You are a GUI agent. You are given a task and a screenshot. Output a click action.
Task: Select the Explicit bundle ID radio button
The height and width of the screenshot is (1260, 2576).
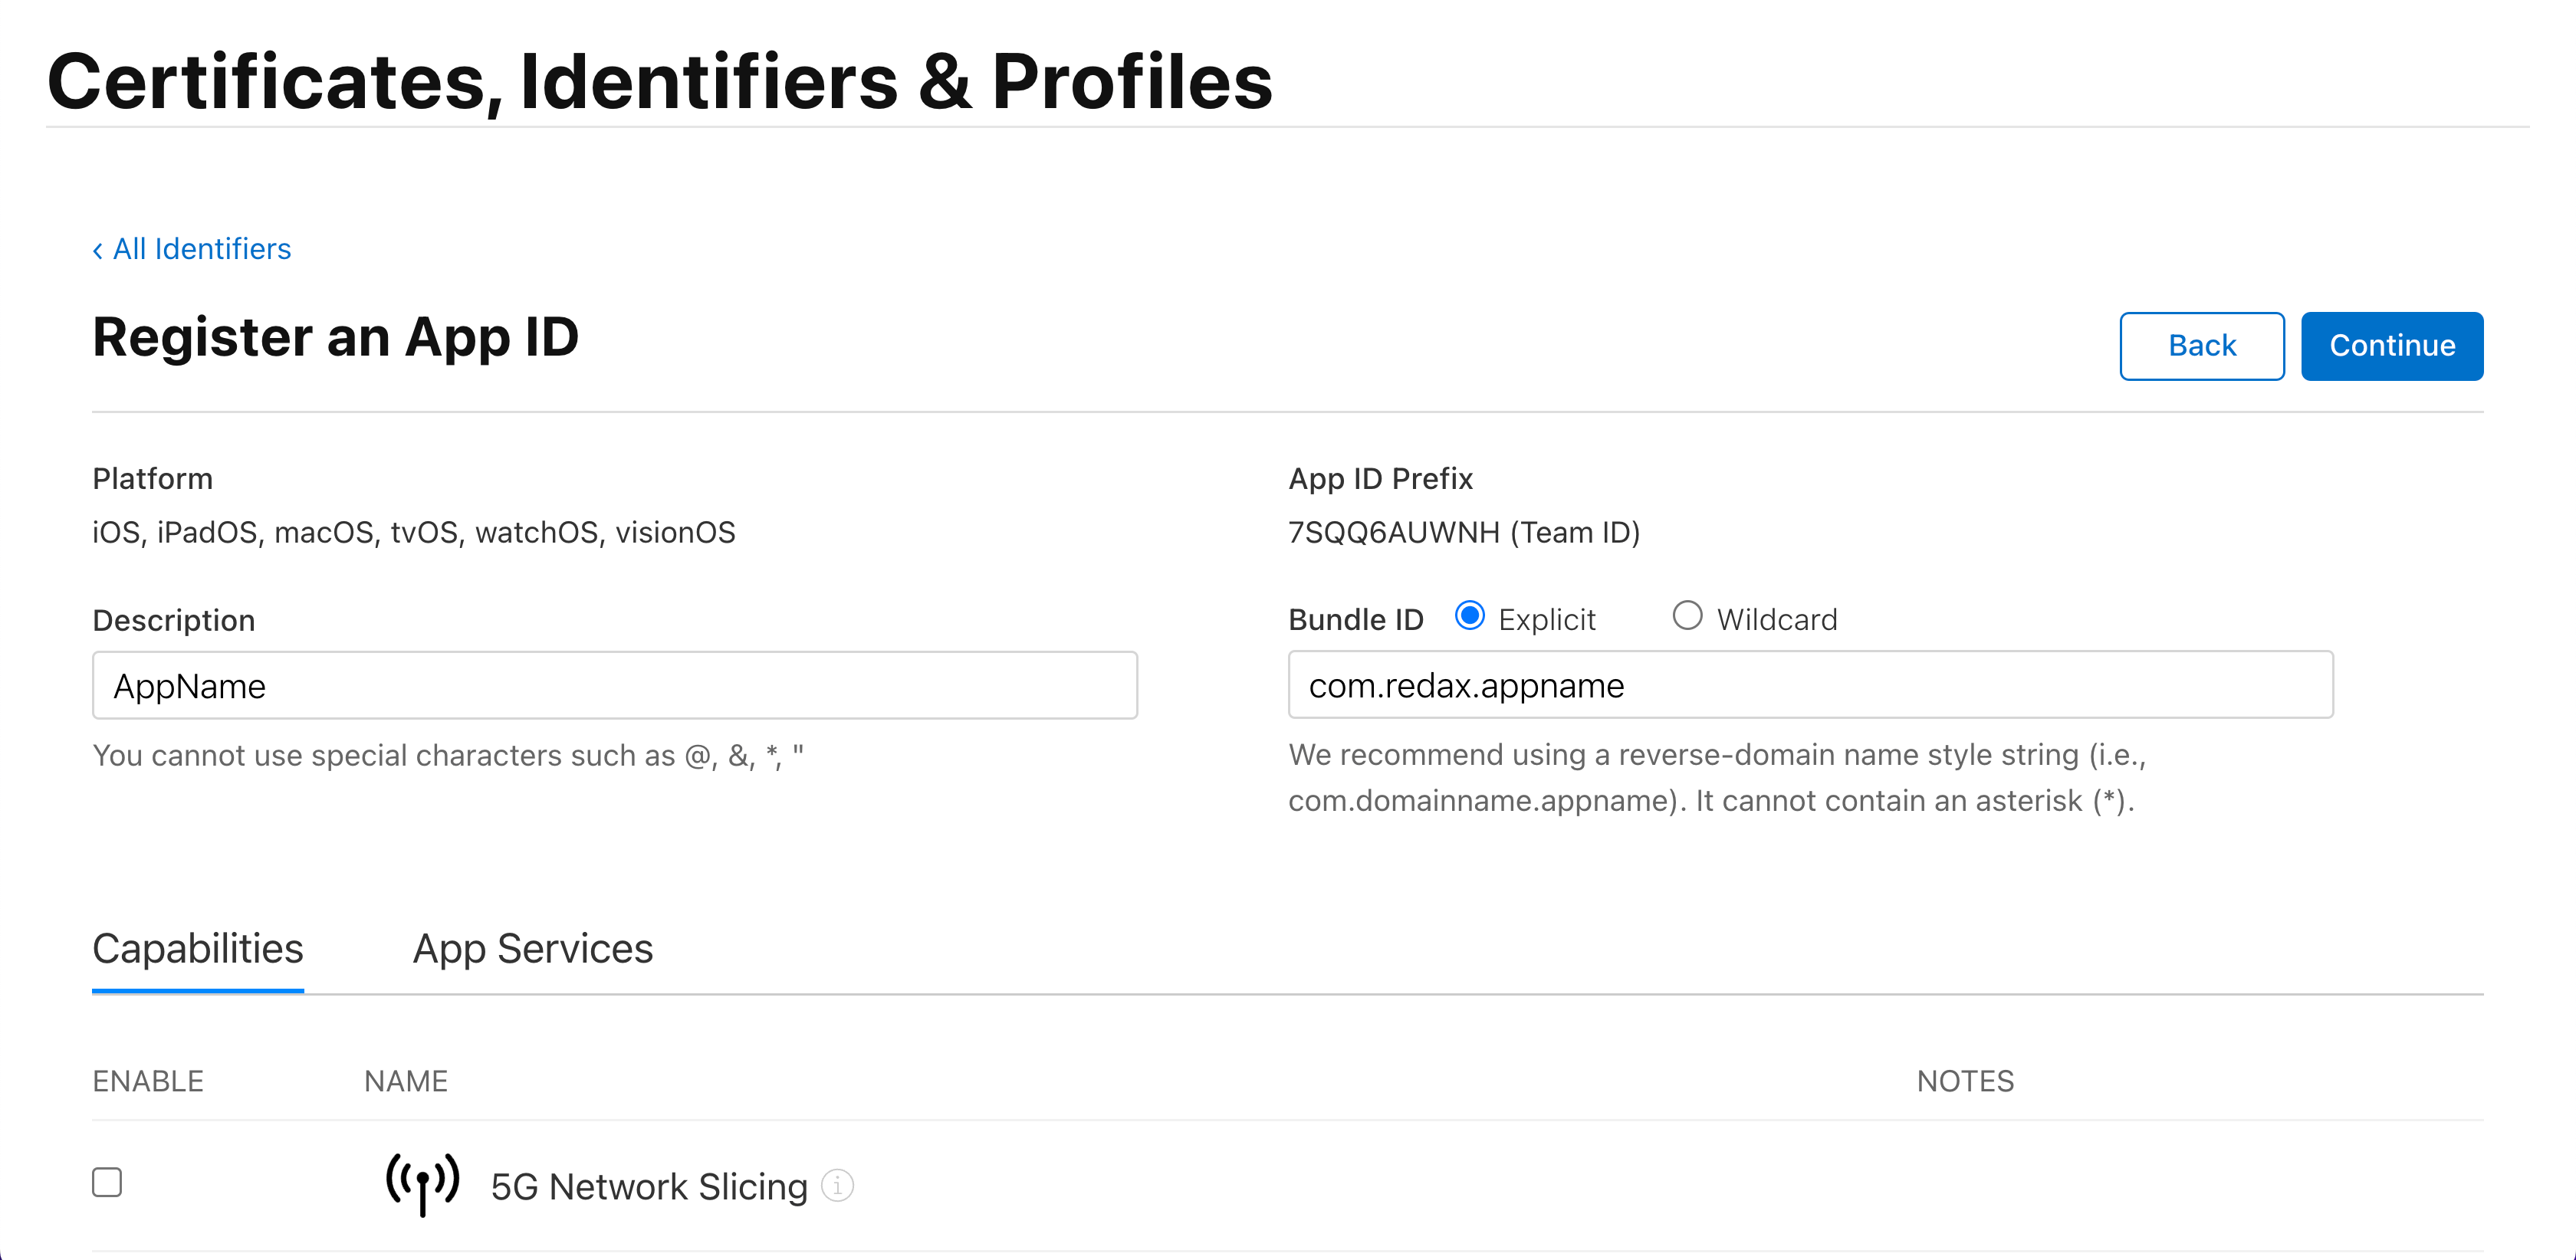[x=1470, y=615]
